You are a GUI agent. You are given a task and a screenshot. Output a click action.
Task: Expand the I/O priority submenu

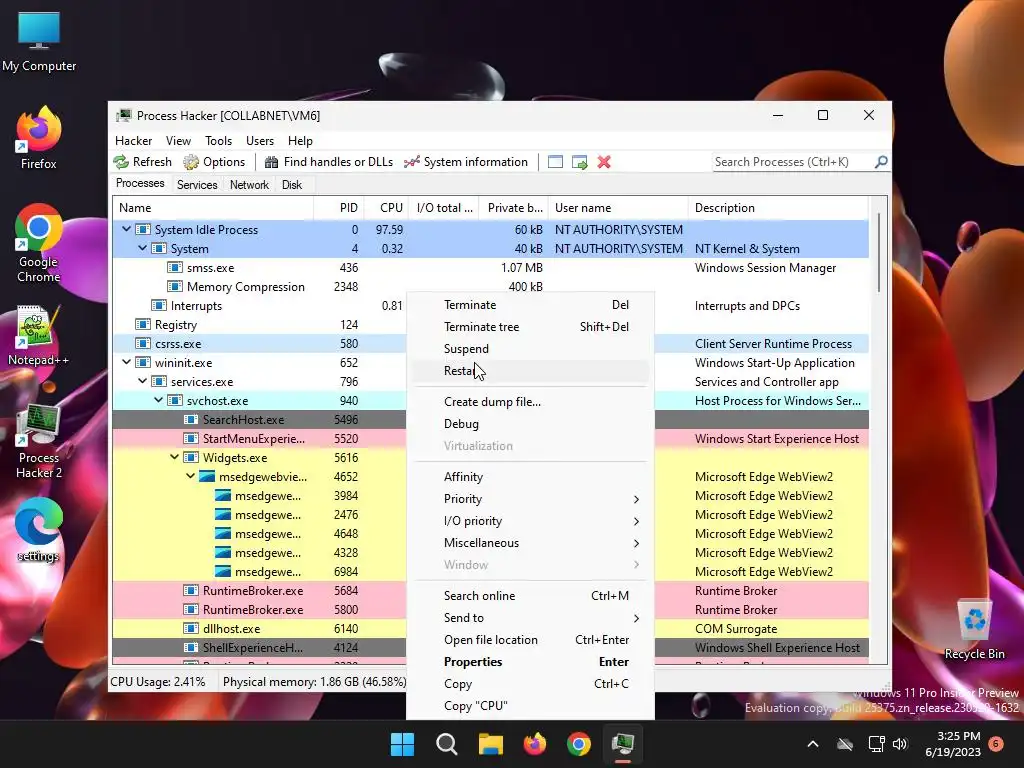tap(530, 521)
